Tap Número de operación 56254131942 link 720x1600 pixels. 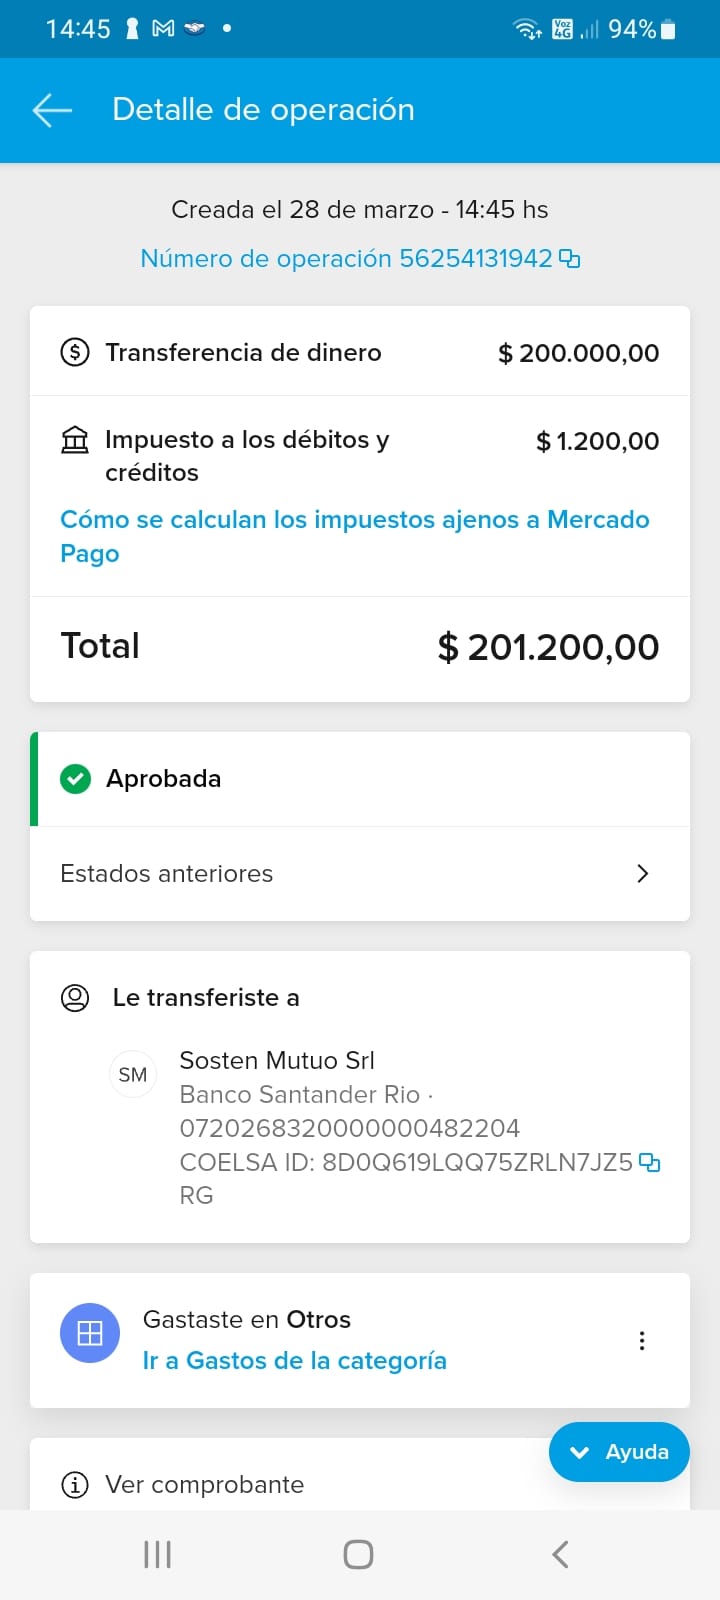[346, 259]
